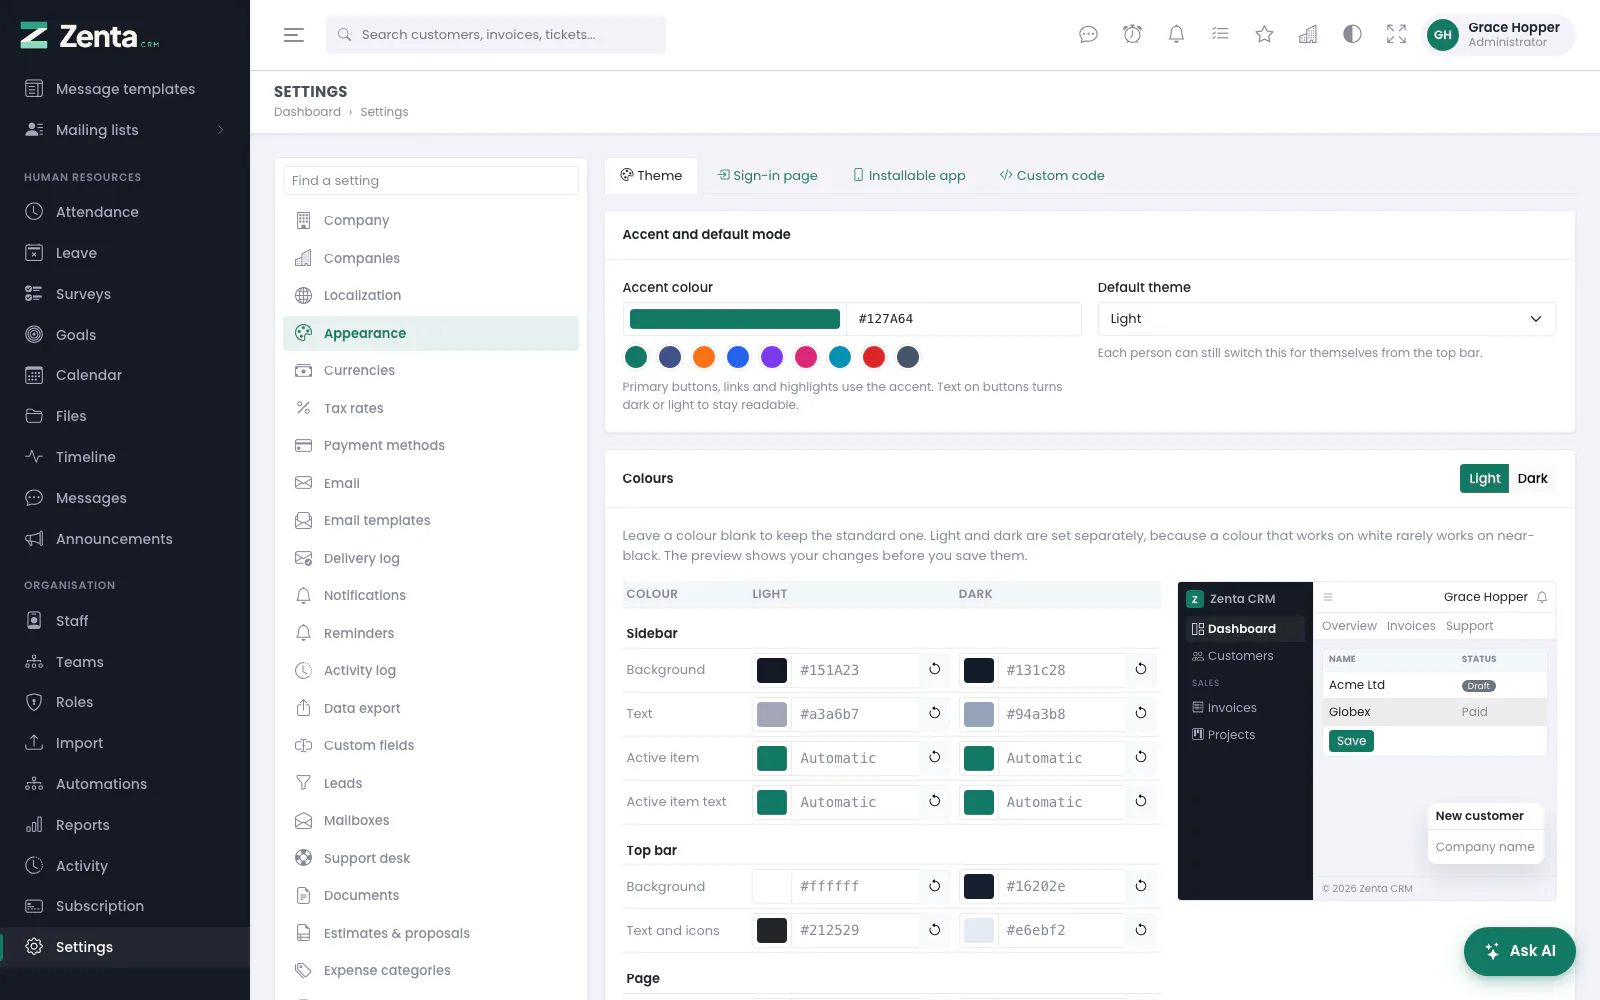Click Save button in the preview
This screenshot has width=1600, height=1000.
click(1351, 741)
